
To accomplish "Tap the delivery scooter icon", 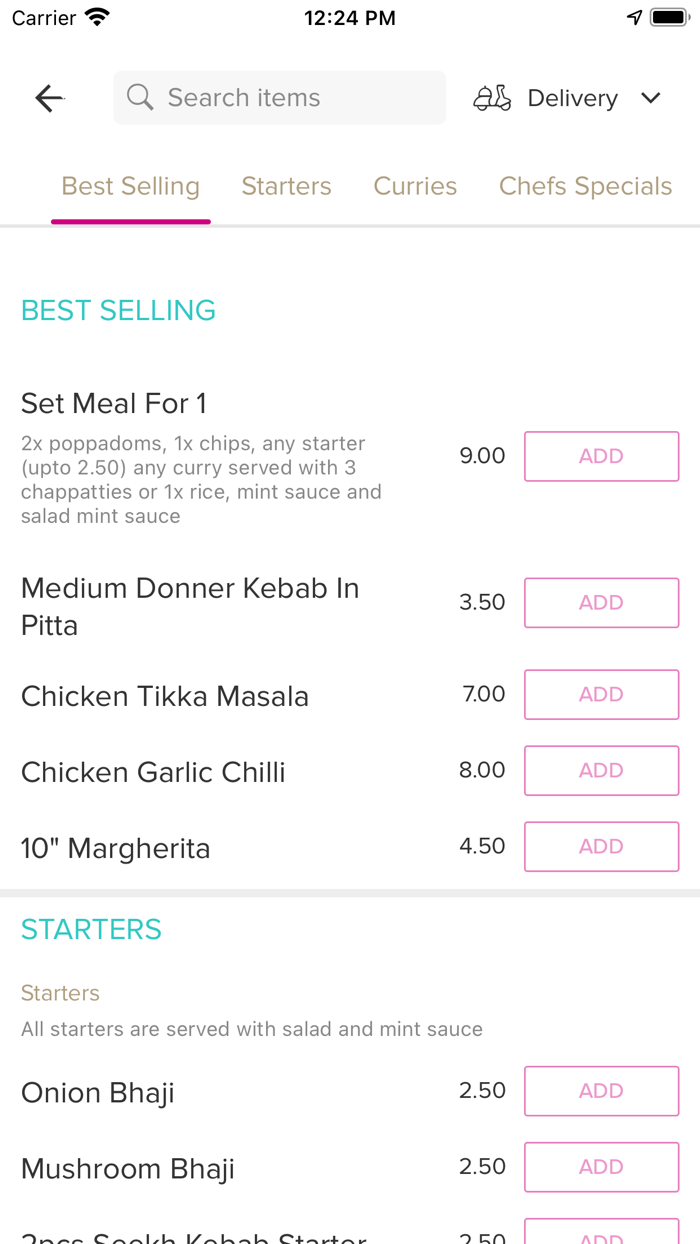I will pyautogui.click(x=491, y=97).
